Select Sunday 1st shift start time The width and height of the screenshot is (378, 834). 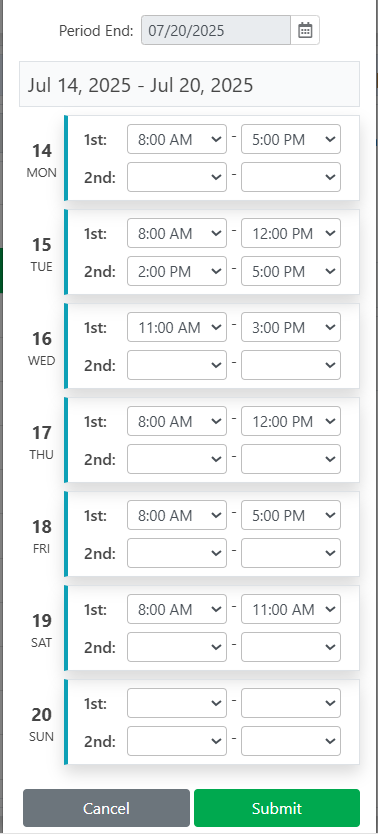click(177, 703)
